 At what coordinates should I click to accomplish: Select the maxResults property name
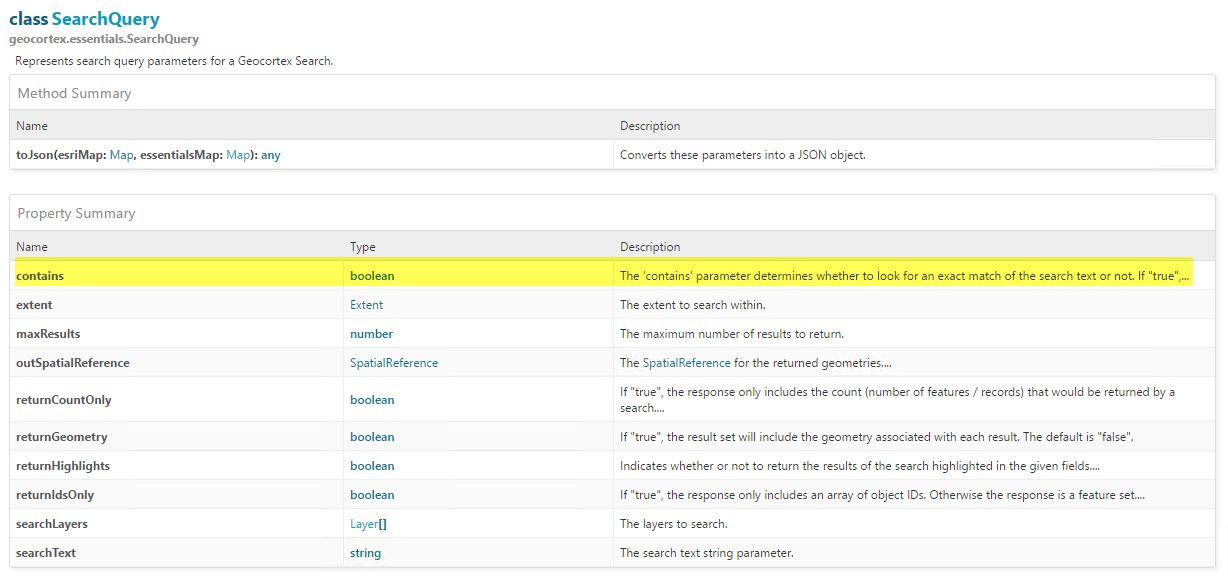(48, 333)
